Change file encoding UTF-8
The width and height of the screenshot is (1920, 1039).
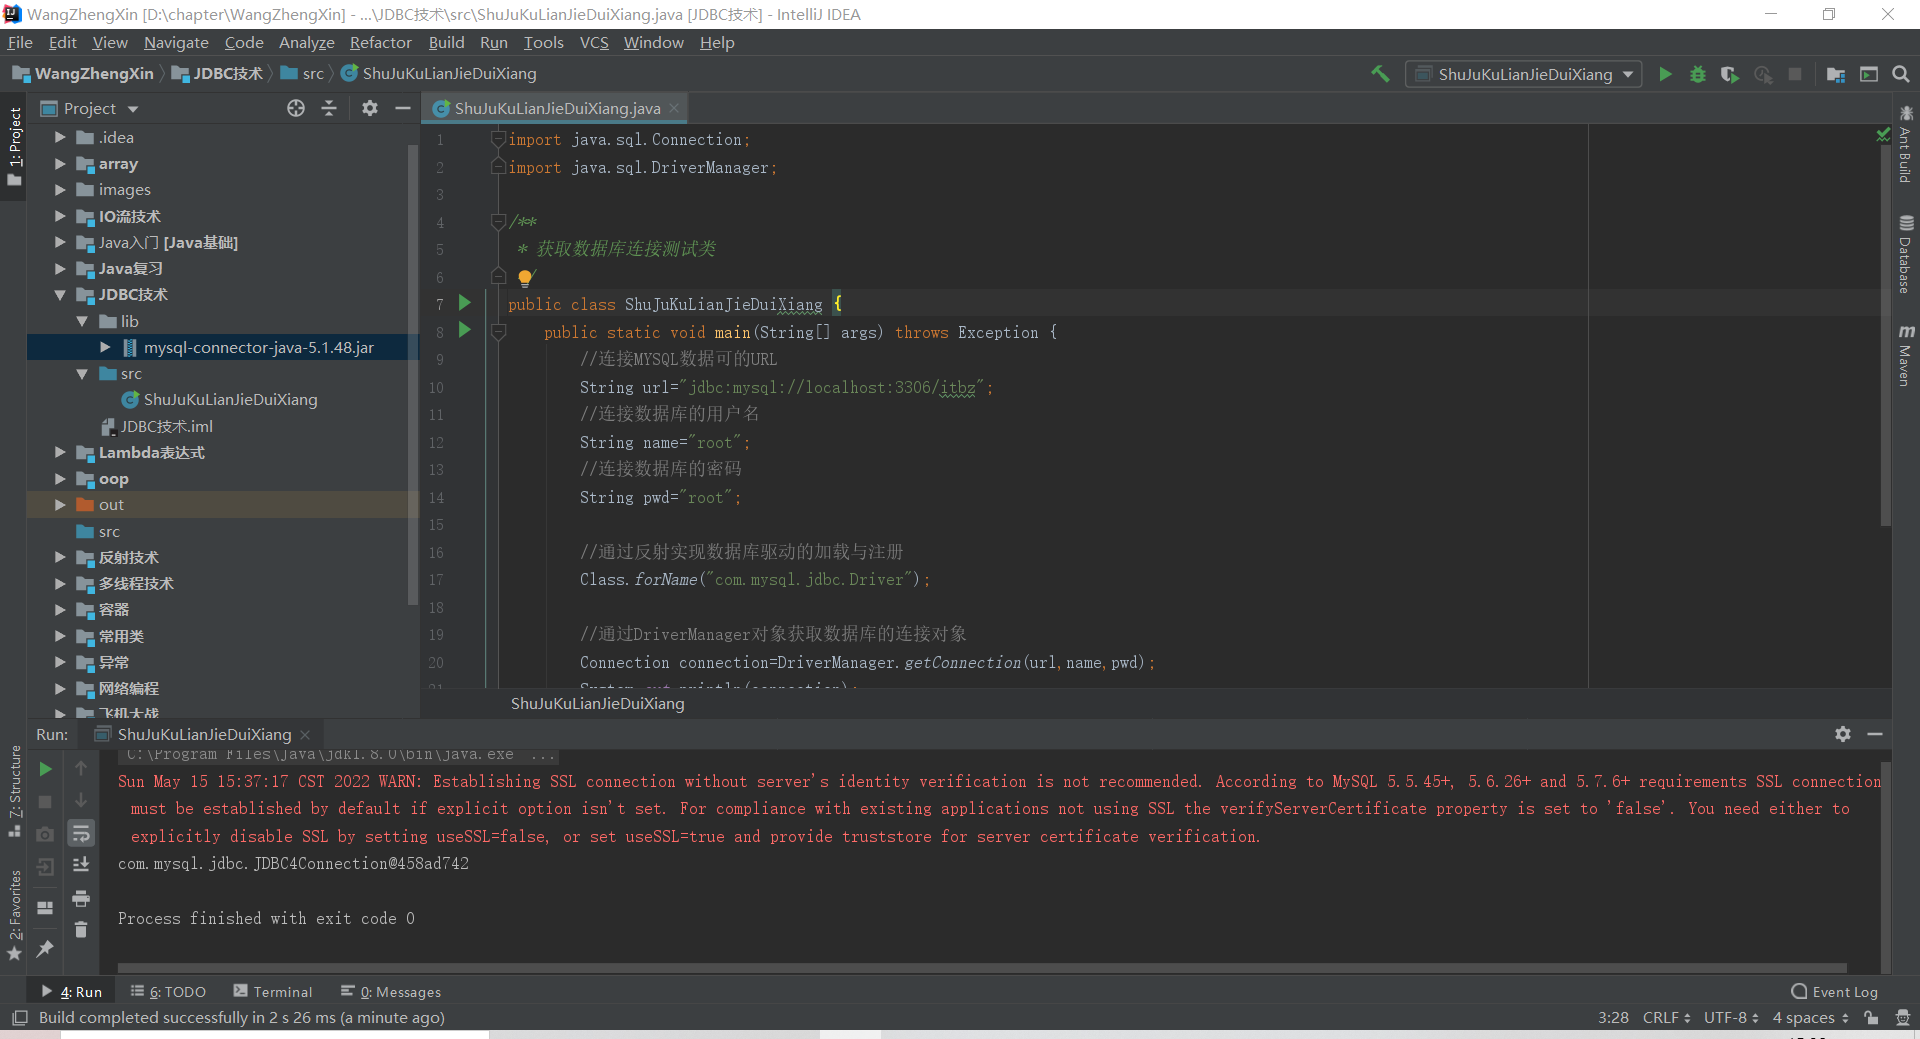click(1731, 1017)
